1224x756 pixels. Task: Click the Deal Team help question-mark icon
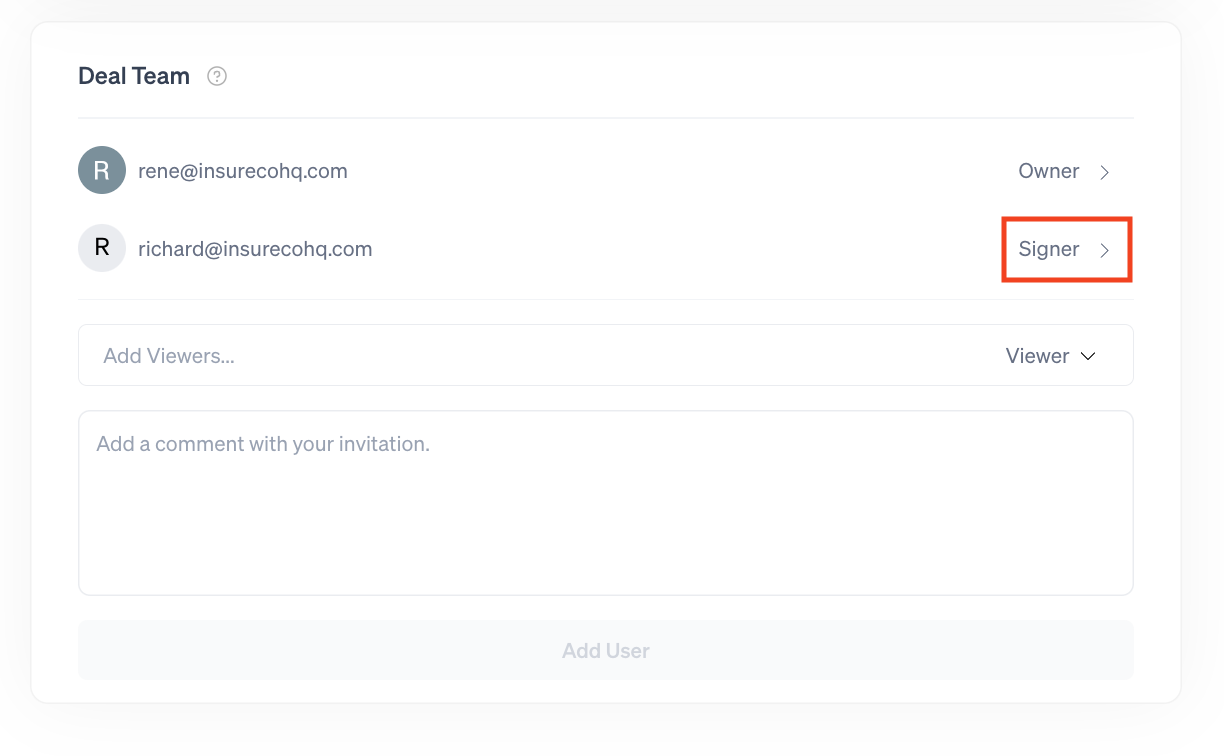pos(217,76)
